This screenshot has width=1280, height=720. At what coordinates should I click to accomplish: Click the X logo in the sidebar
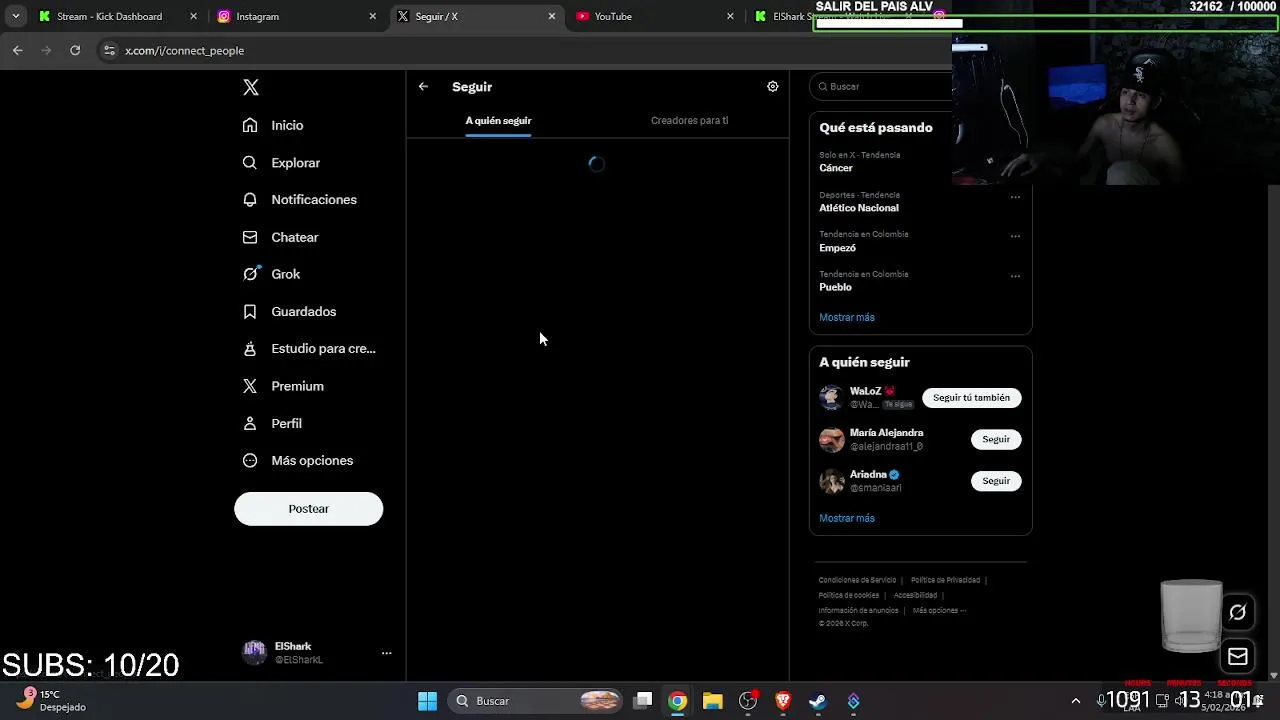(x=251, y=87)
